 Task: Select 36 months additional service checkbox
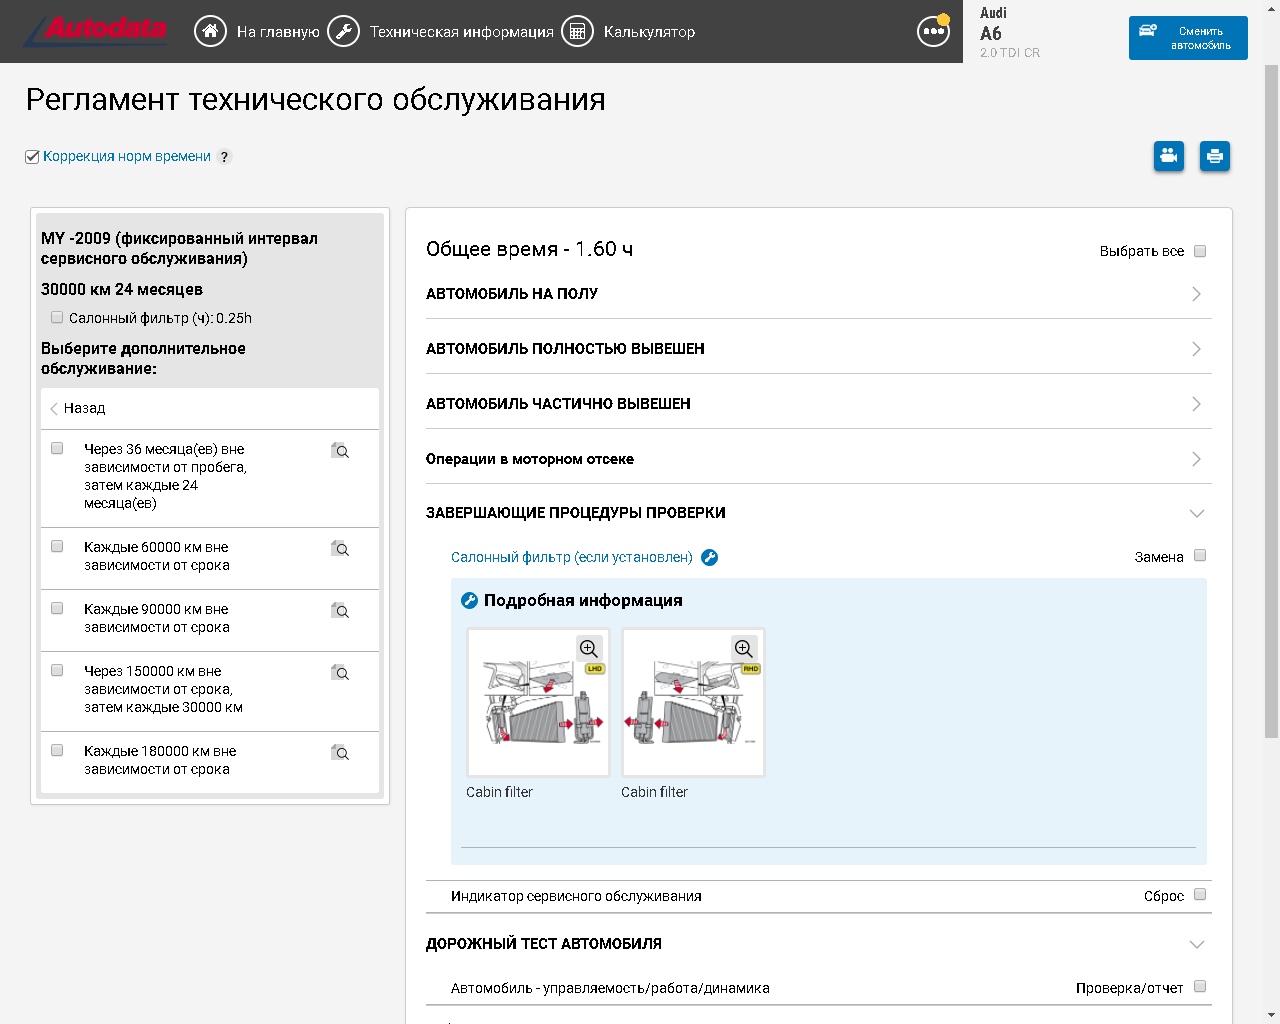(57, 448)
